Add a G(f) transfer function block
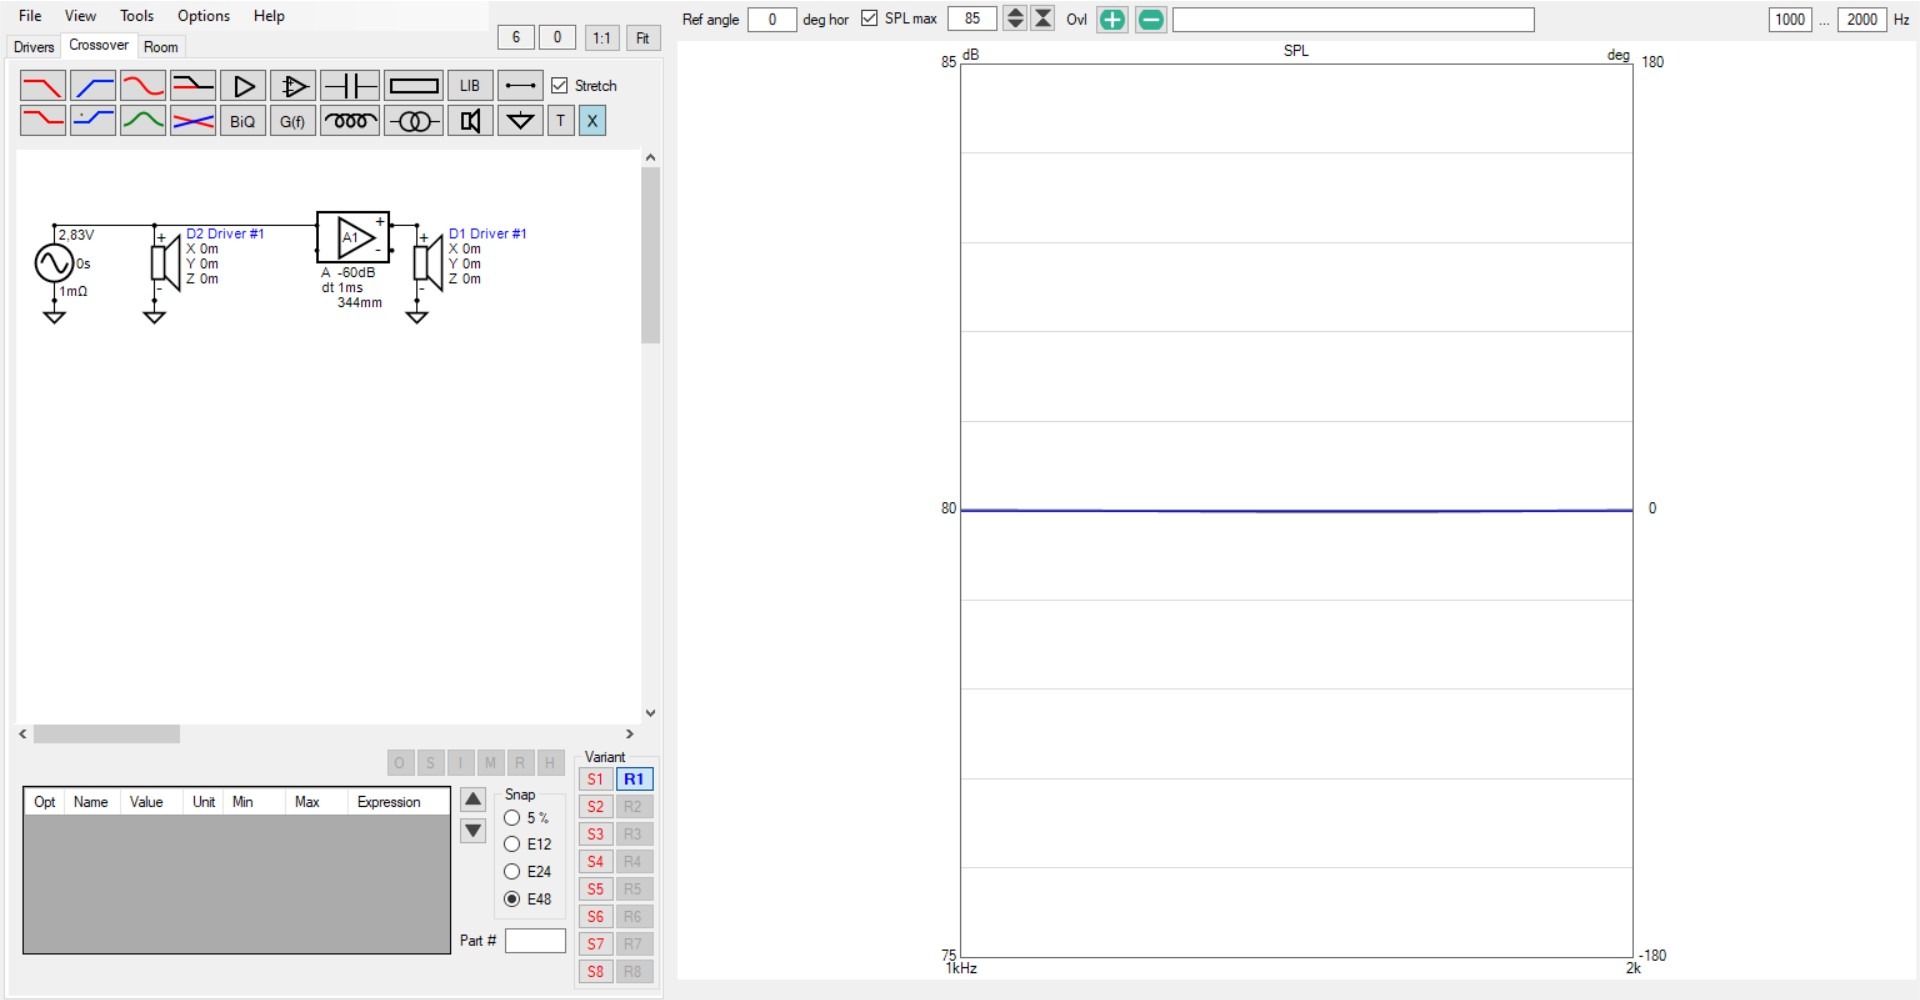 (293, 121)
